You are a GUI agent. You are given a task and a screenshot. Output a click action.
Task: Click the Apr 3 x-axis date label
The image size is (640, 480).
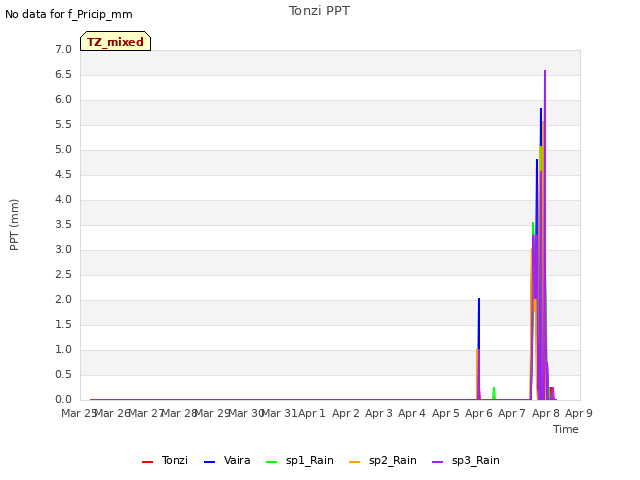tap(379, 413)
